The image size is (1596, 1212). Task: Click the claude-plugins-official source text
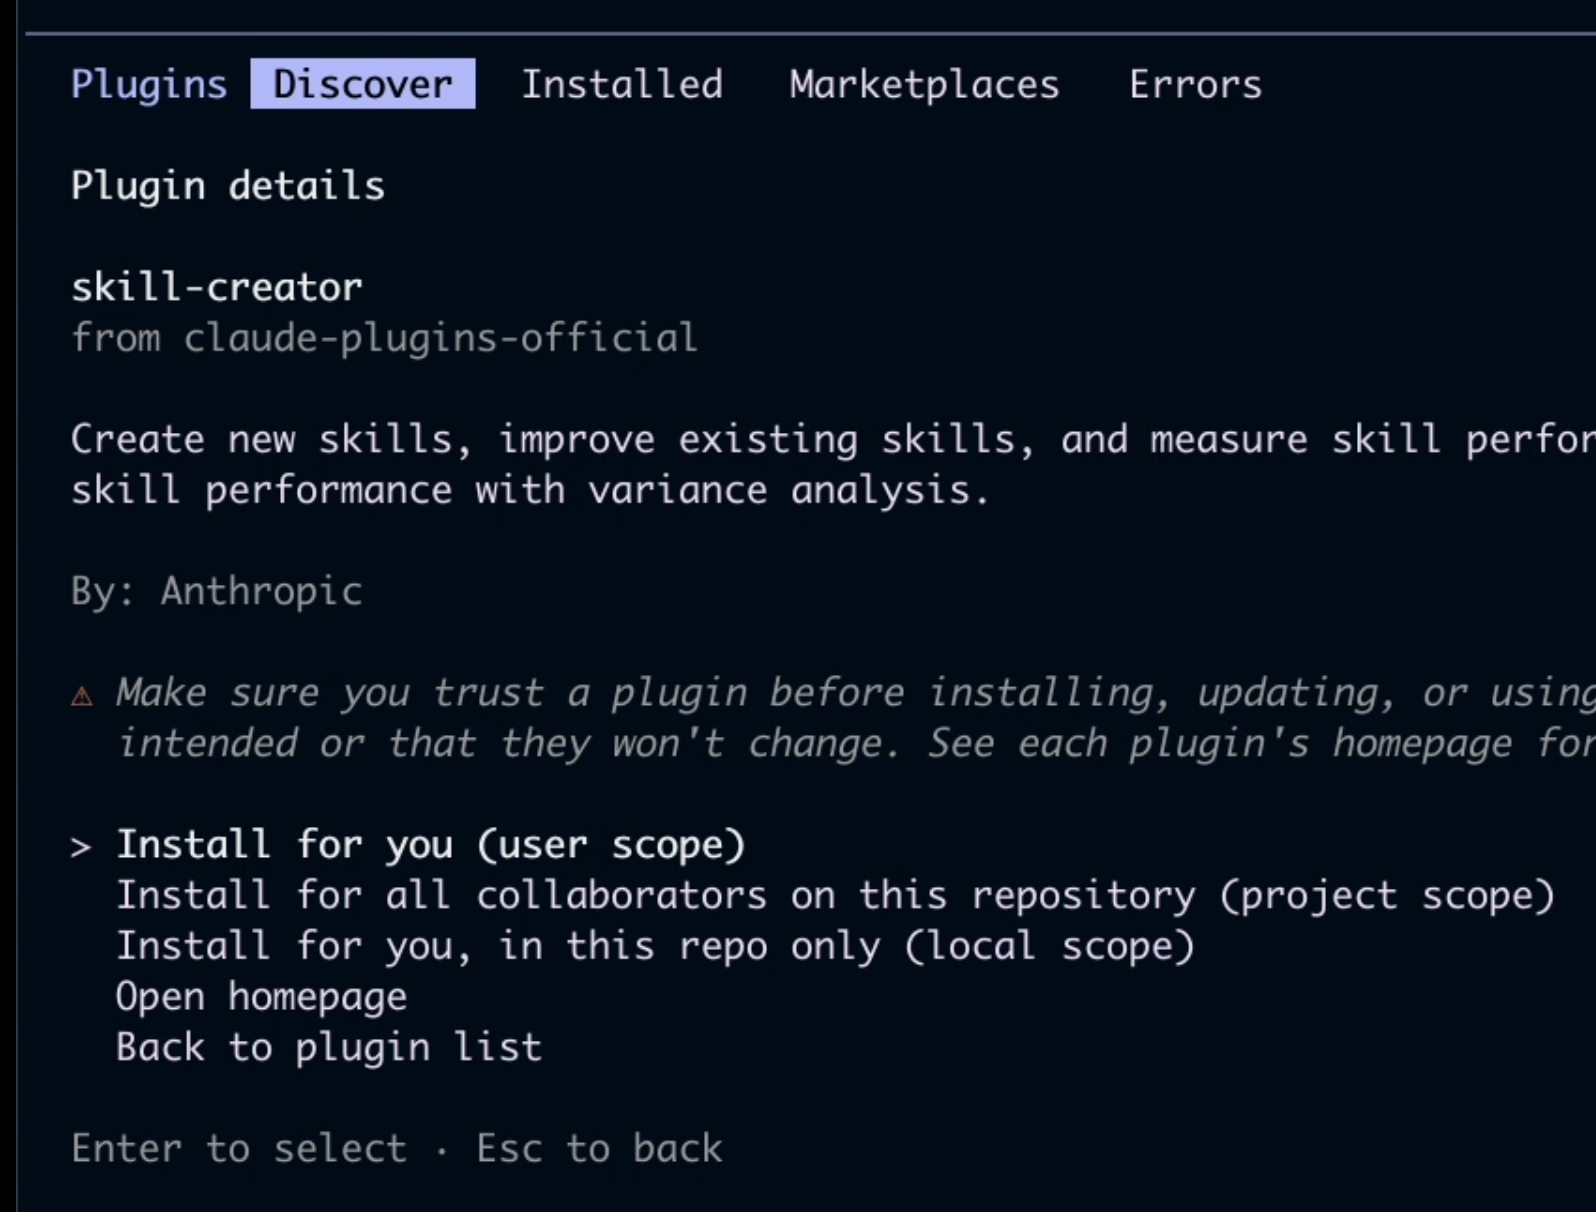440,338
